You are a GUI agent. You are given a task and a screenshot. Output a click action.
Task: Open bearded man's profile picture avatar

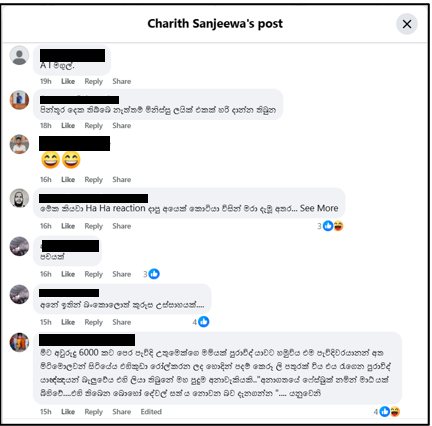point(19,198)
